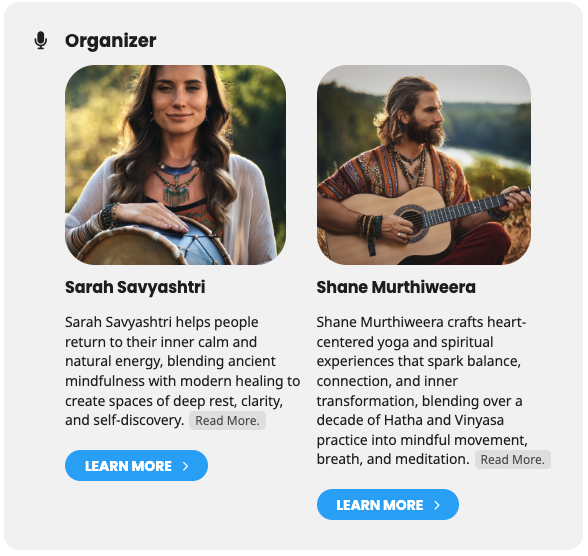Click the Shane Murthiweera name heading
This screenshot has height=556, width=588.
(396, 287)
